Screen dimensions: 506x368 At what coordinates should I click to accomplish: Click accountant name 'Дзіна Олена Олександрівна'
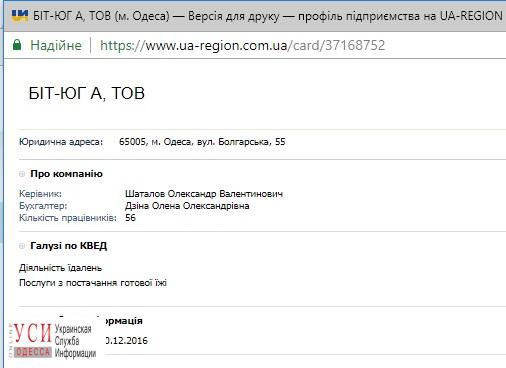pos(187,206)
